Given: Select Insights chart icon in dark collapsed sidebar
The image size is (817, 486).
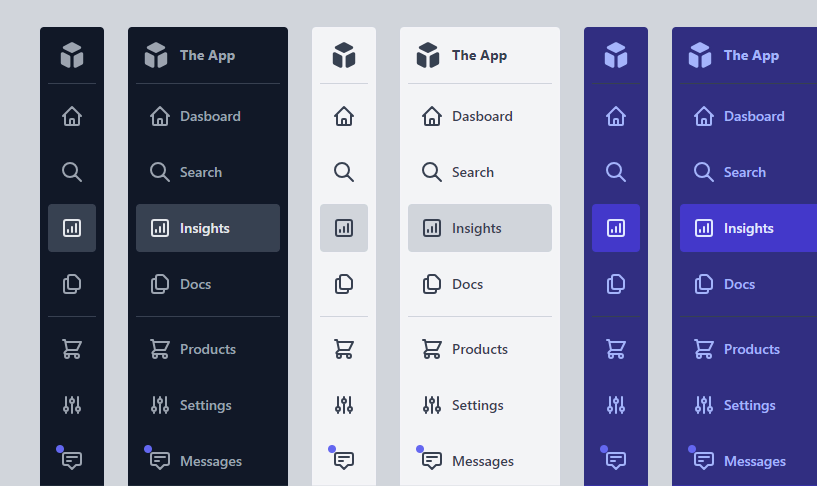Looking at the screenshot, I should (x=72, y=228).
